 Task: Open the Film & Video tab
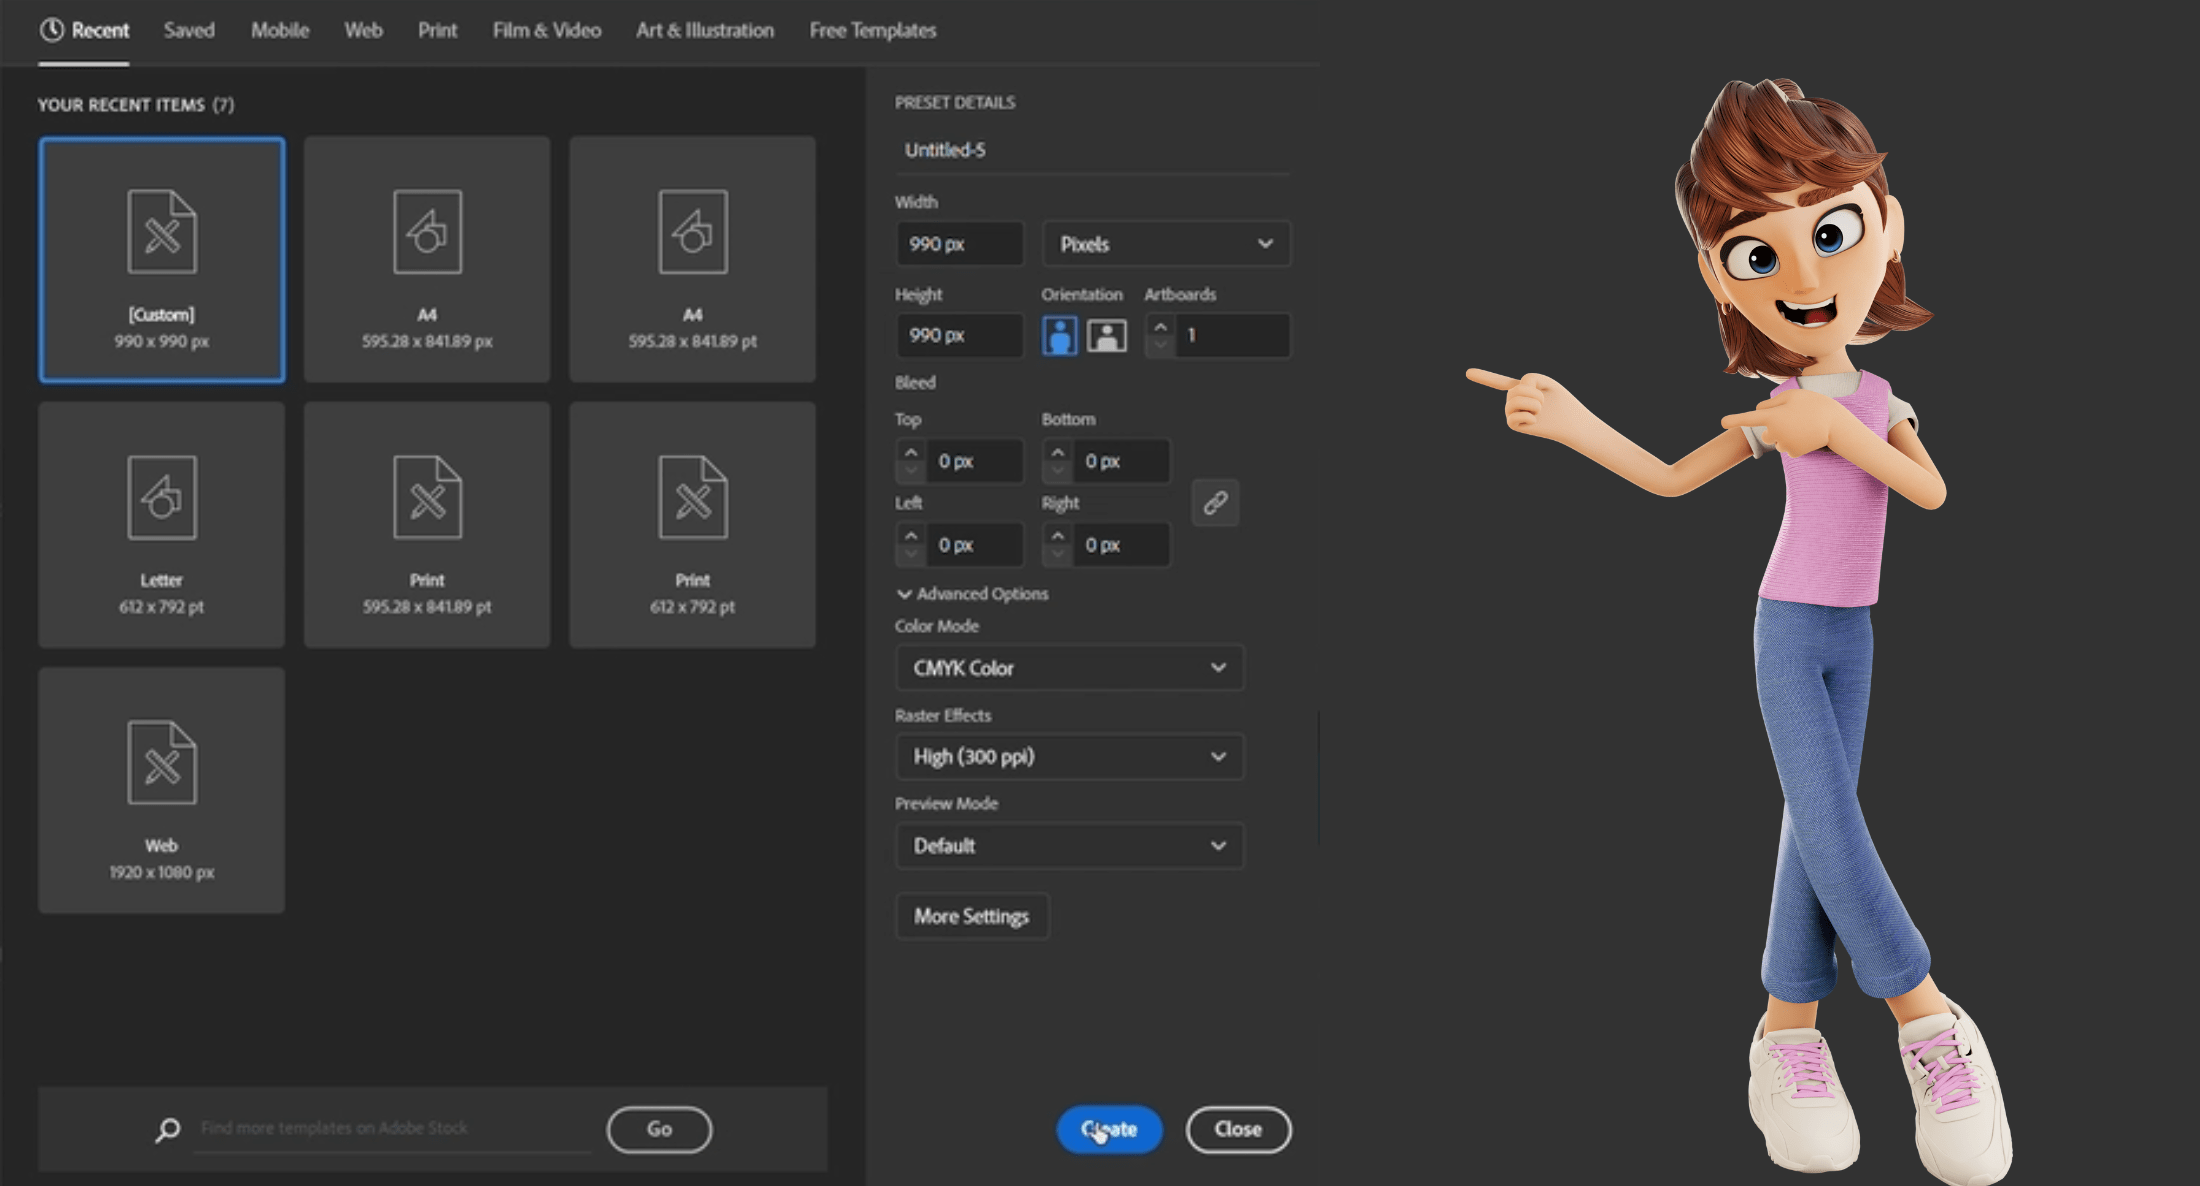[x=546, y=30]
